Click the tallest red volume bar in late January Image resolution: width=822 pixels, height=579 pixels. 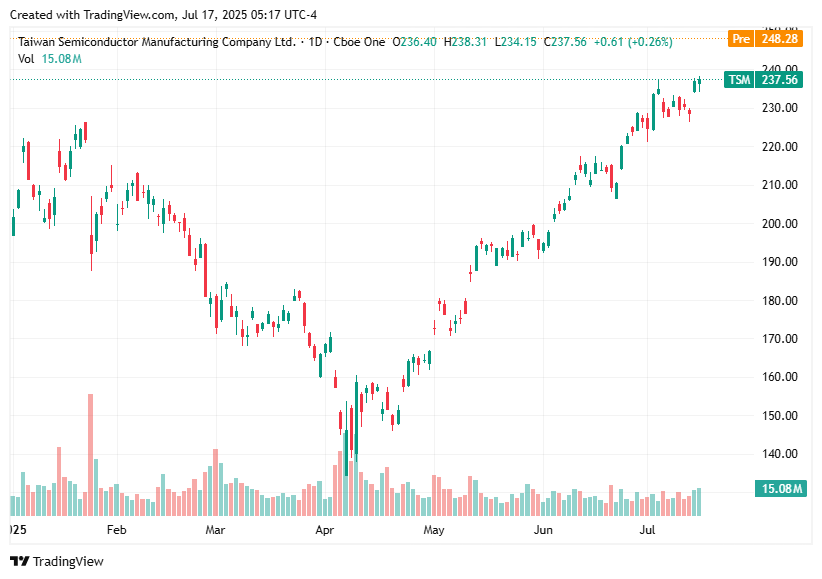(x=90, y=455)
